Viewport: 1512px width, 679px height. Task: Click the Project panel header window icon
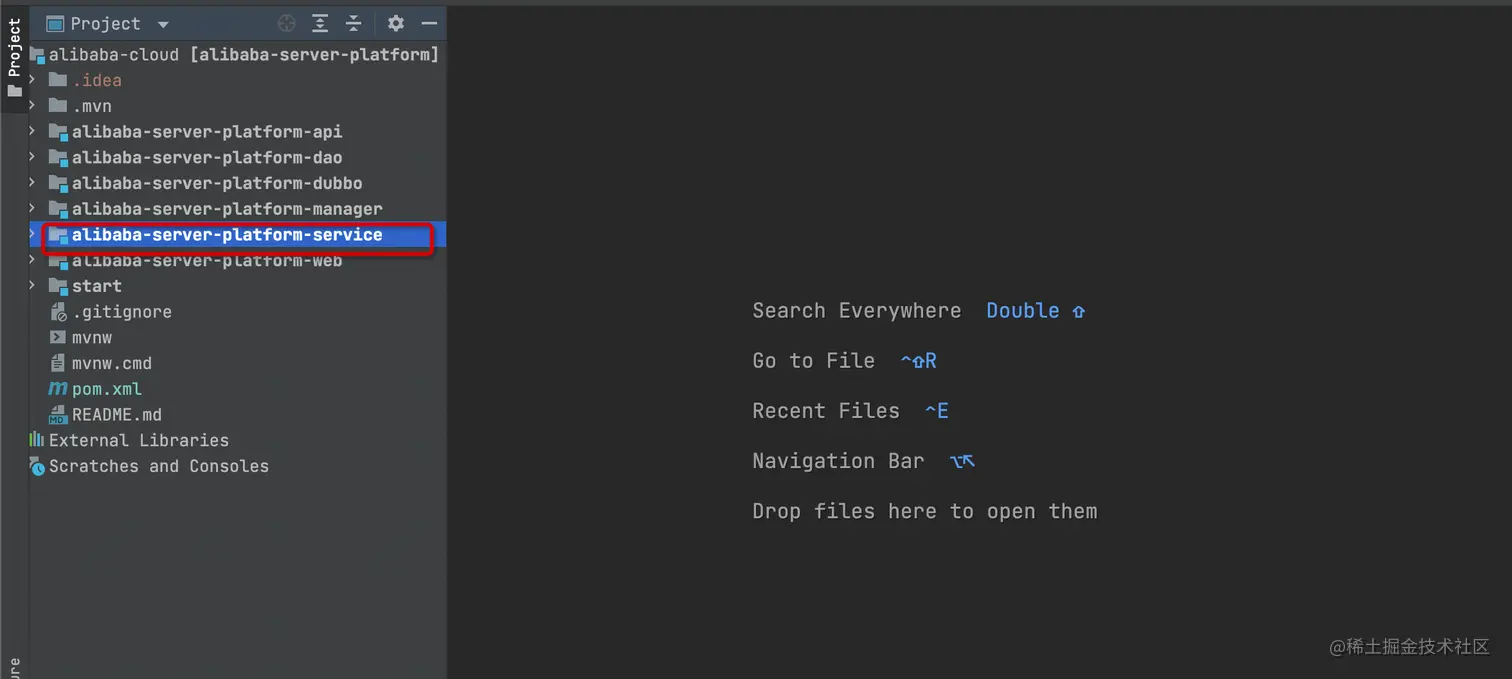click(x=55, y=23)
